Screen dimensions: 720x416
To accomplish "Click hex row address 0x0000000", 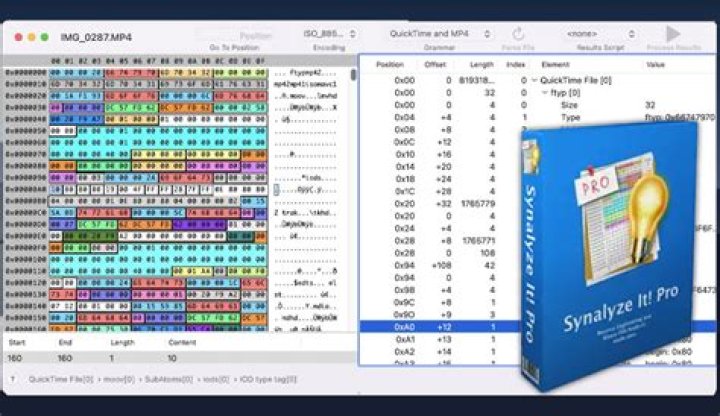I will point(26,73).
